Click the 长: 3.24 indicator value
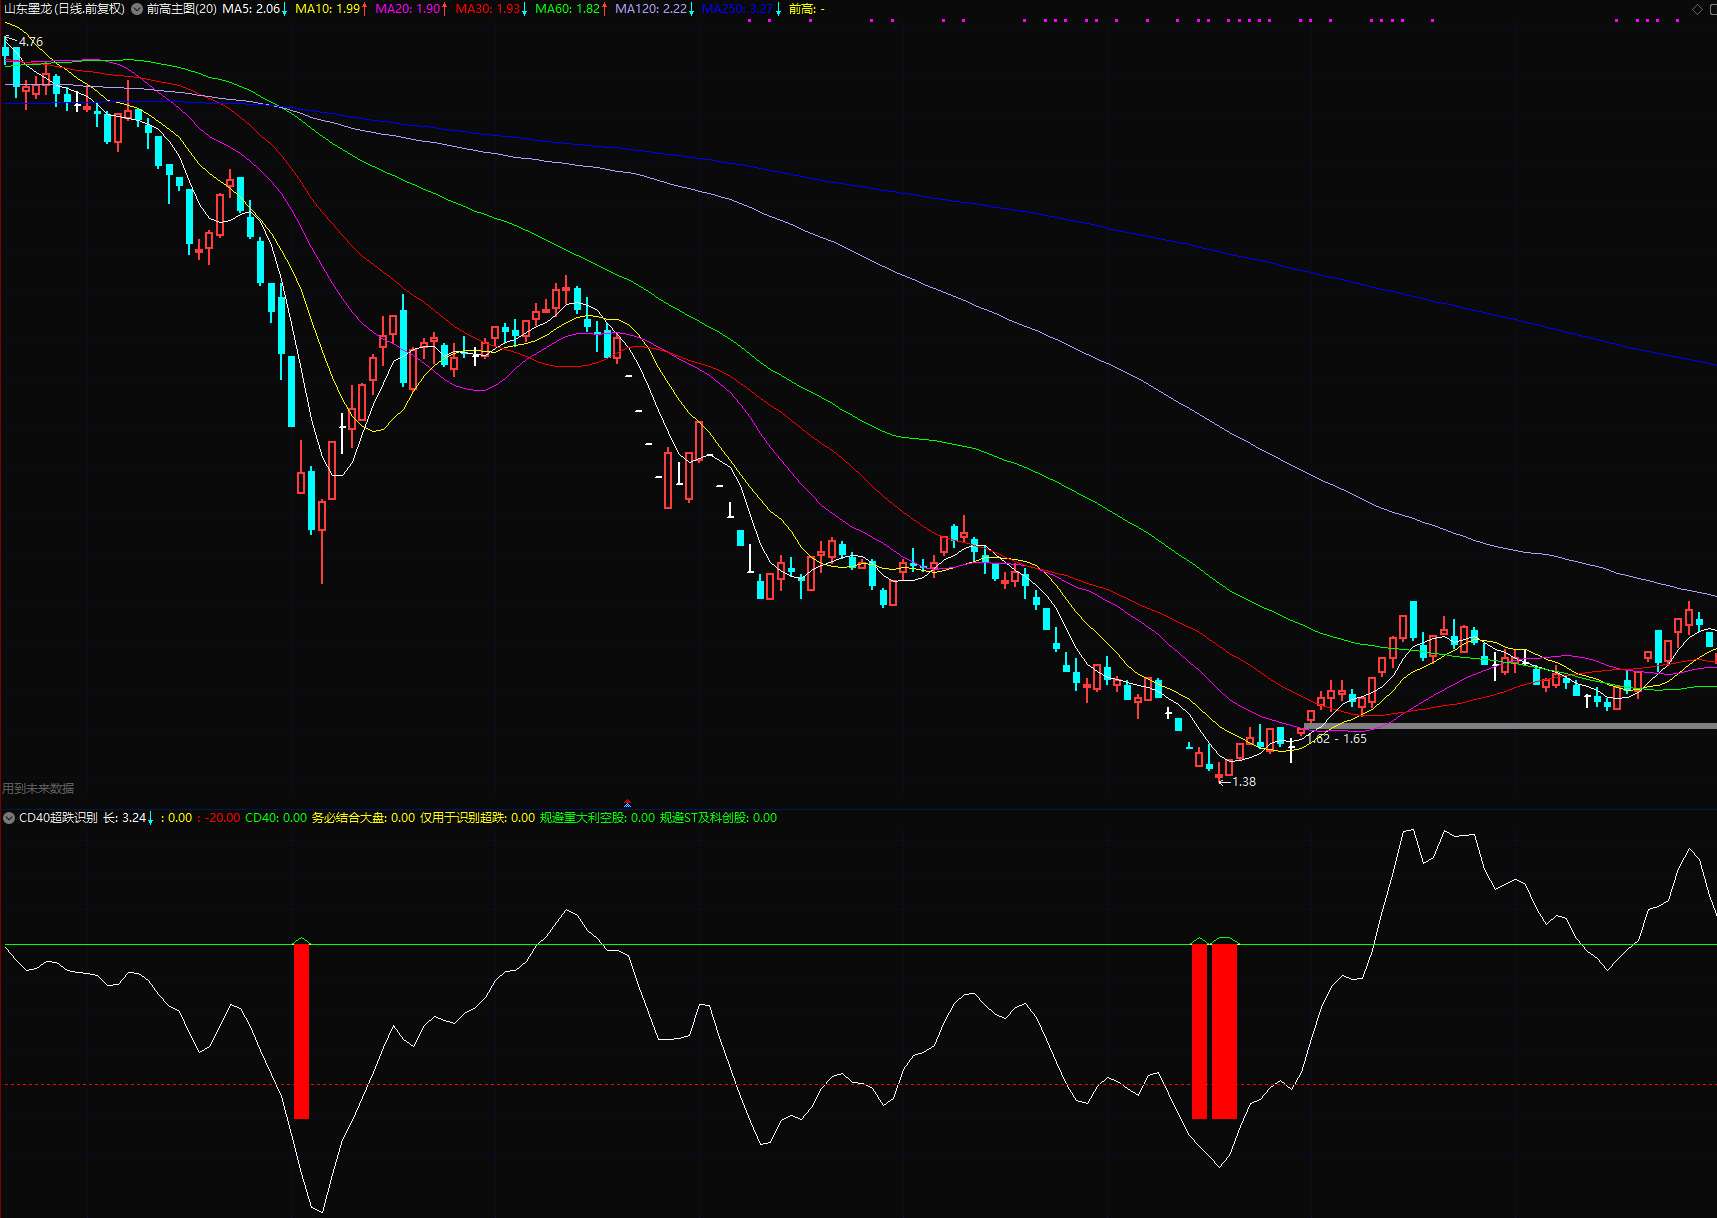The width and height of the screenshot is (1717, 1218). tap(125, 818)
